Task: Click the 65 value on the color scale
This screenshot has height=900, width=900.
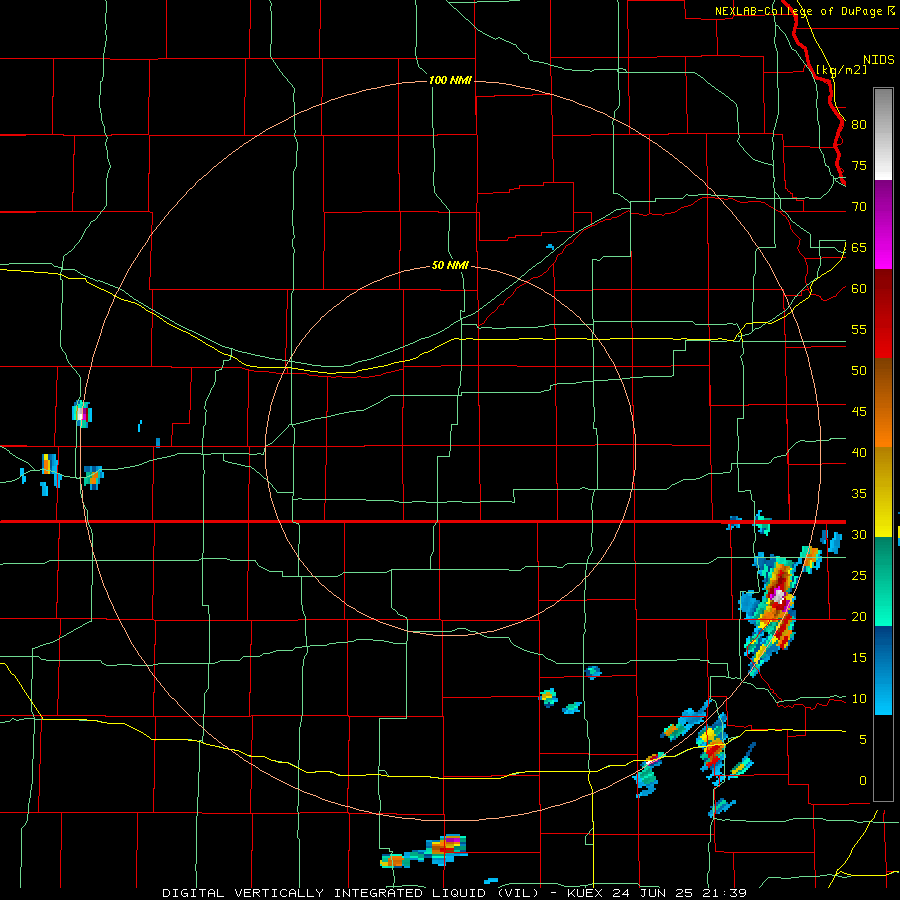Action: [x=859, y=247]
